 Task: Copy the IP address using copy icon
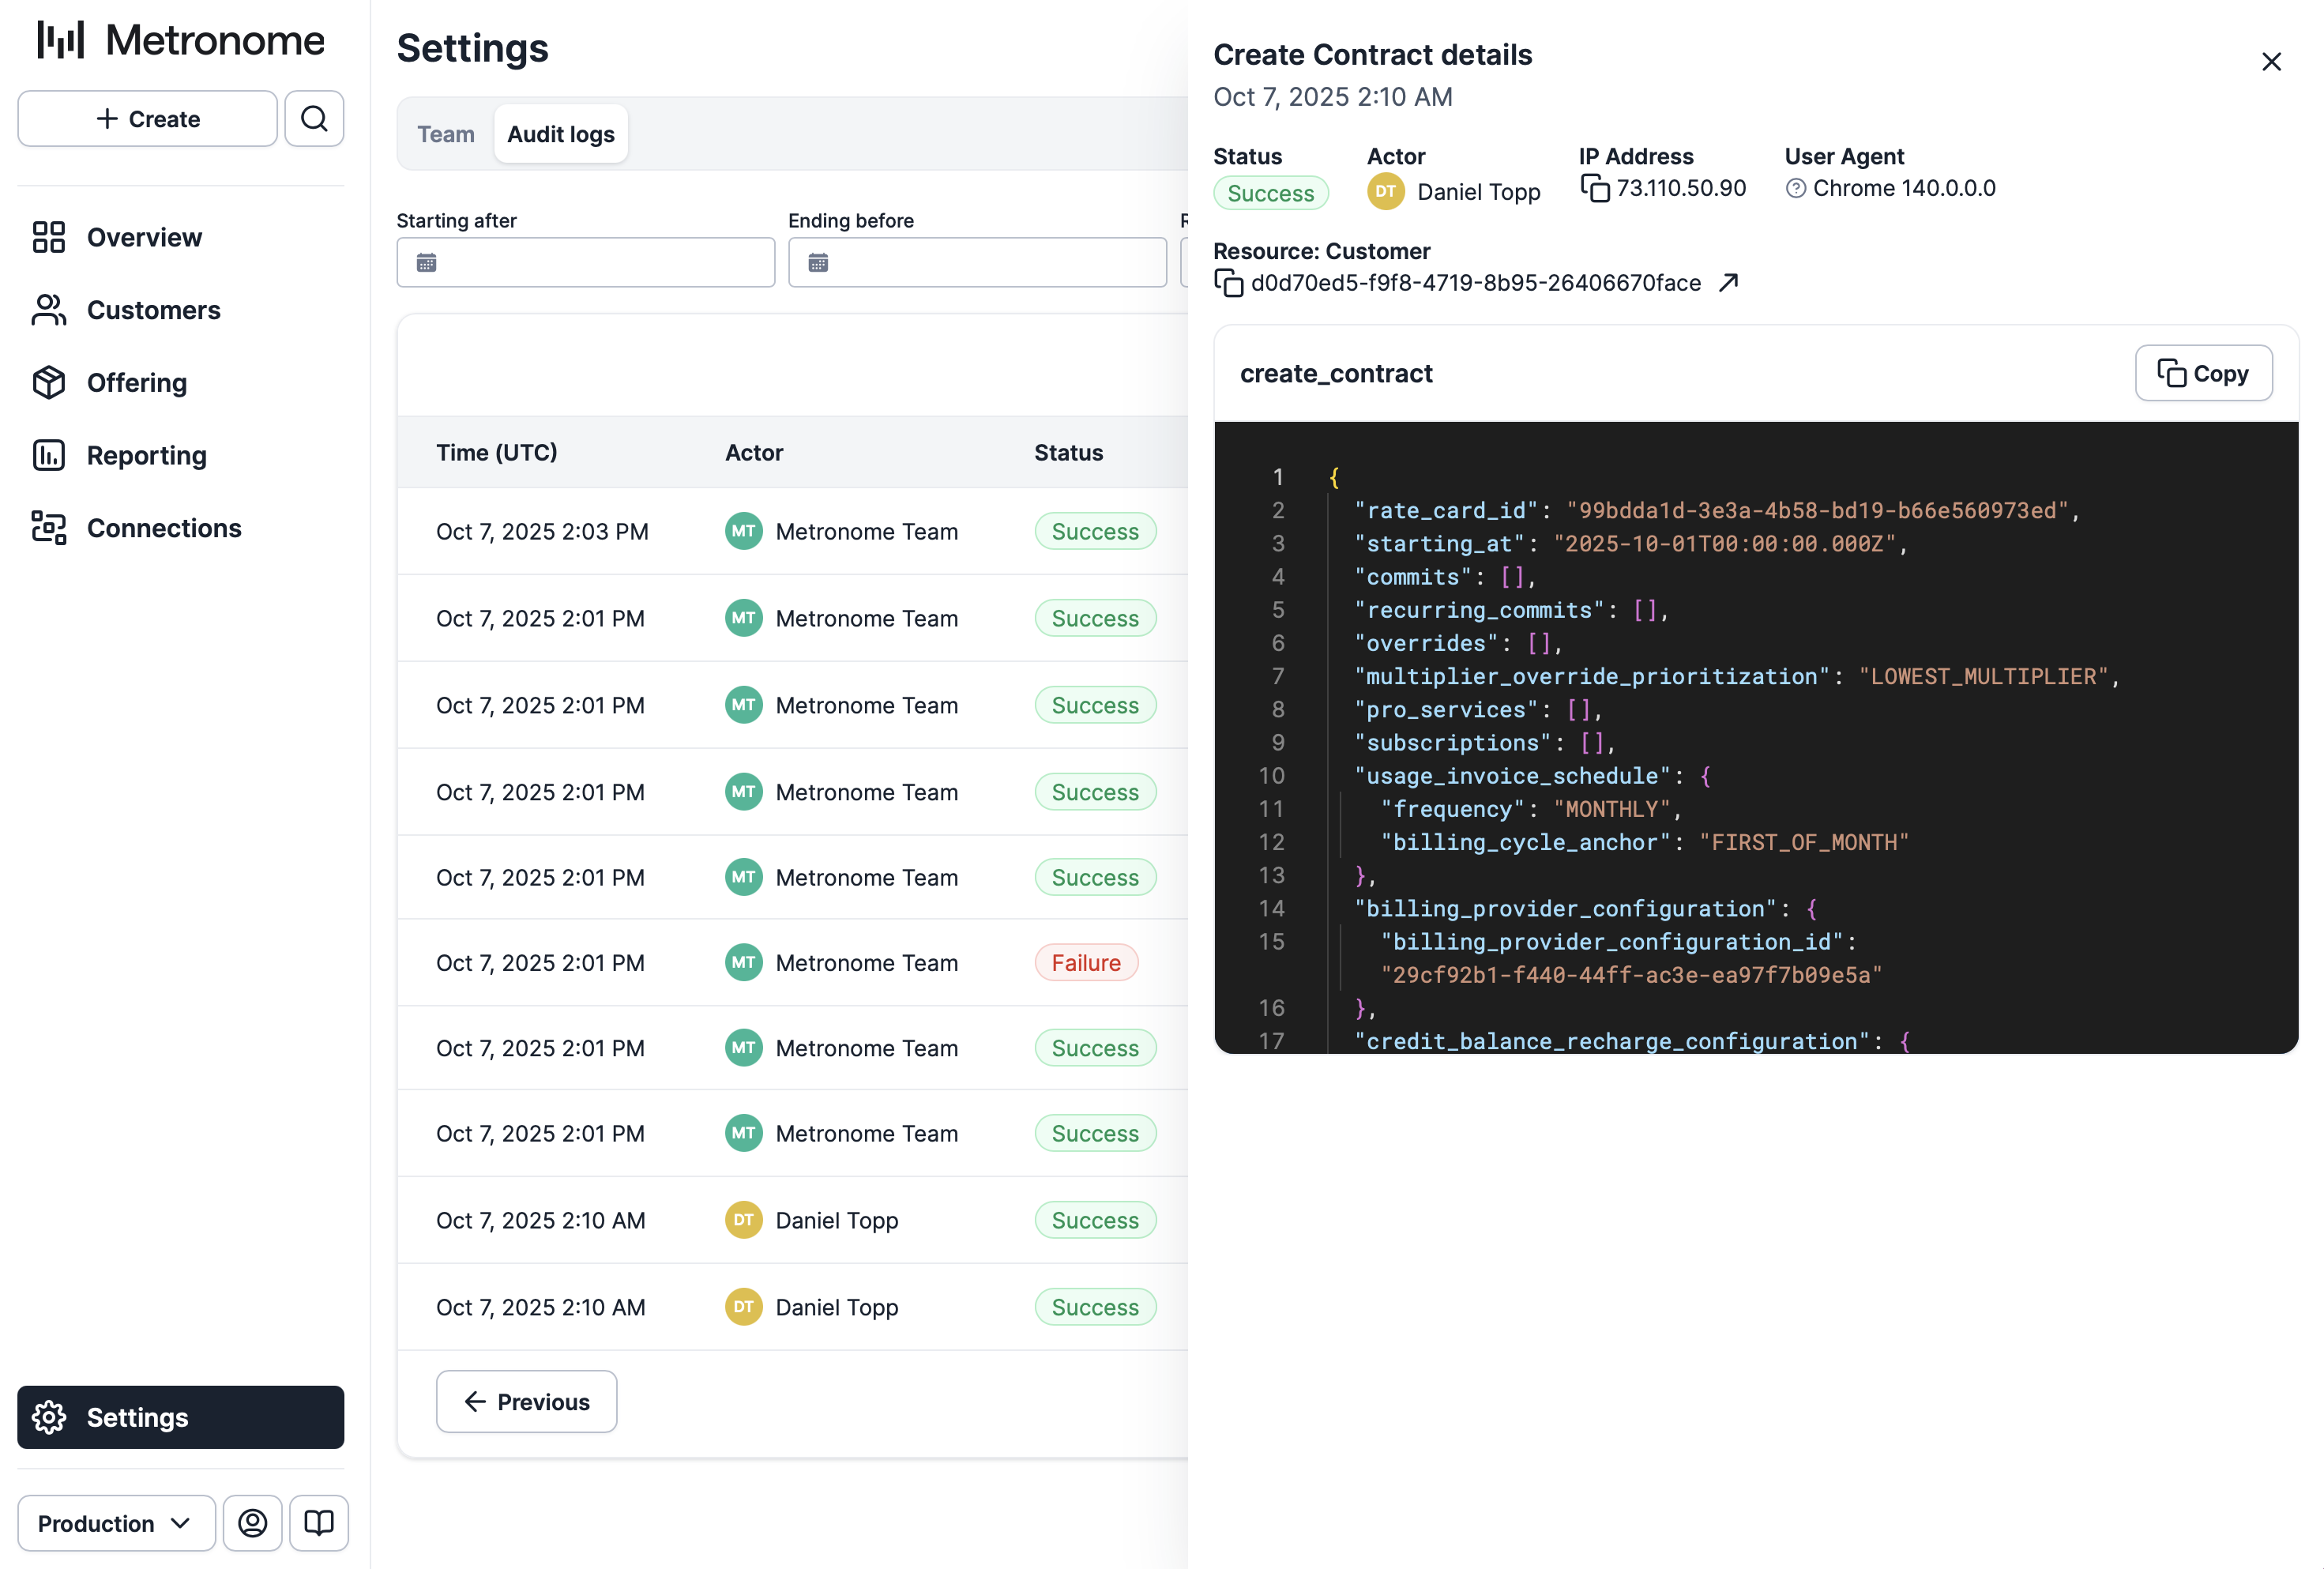1594,188
